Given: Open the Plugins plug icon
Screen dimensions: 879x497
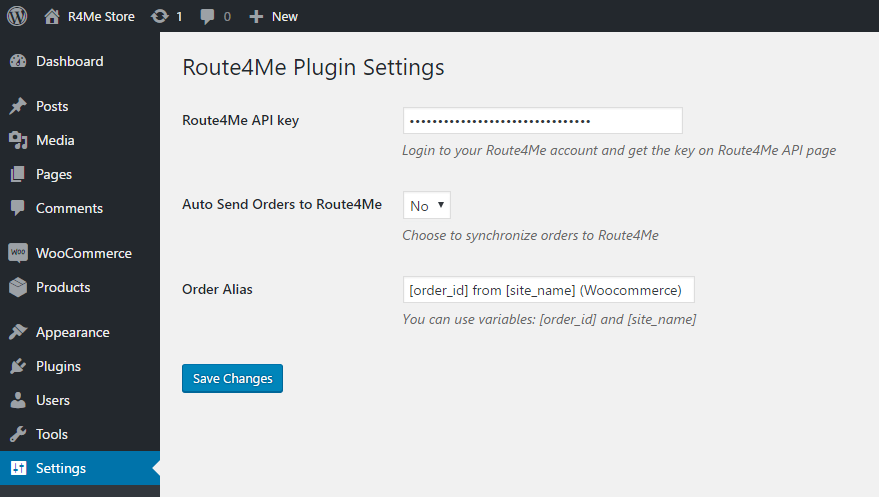Looking at the screenshot, I should pyautogui.click(x=18, y=366).
